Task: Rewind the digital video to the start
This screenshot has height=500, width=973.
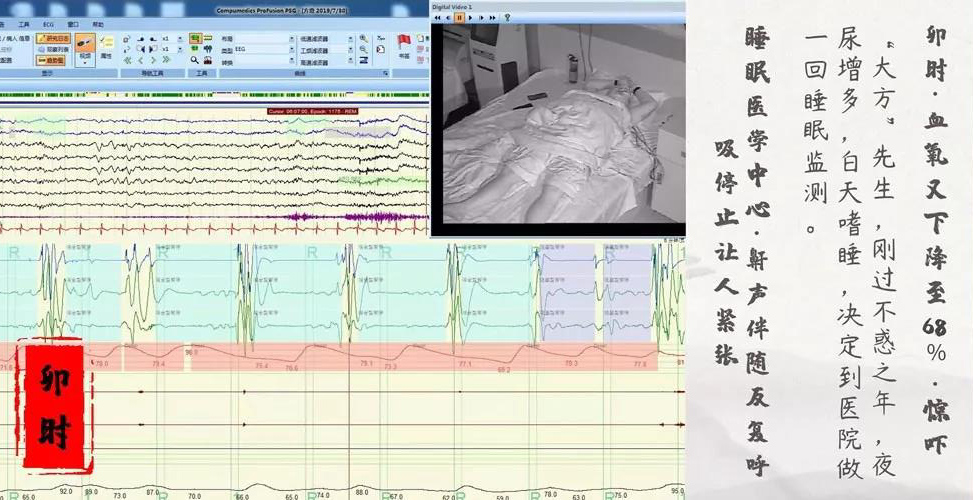Action: coord(437,17)
